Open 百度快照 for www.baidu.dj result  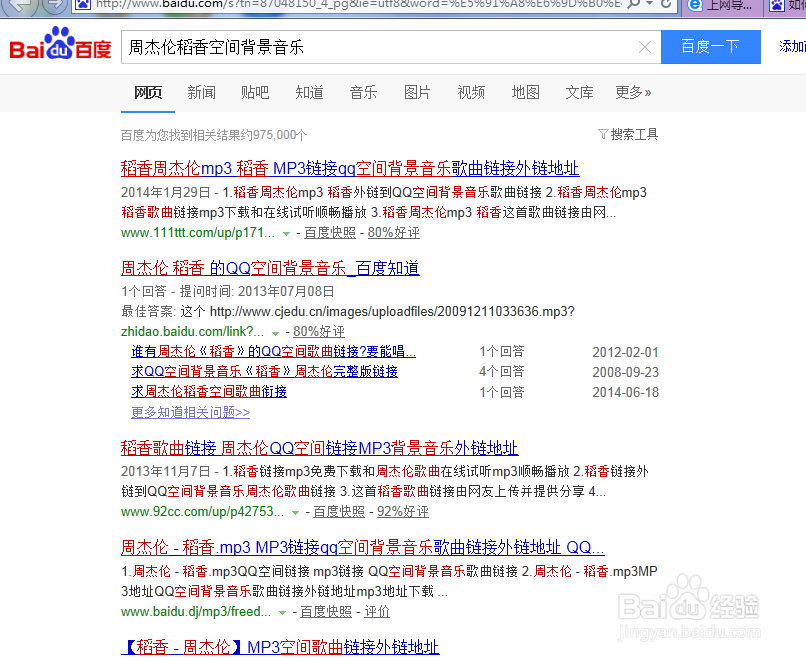[326, 612]
